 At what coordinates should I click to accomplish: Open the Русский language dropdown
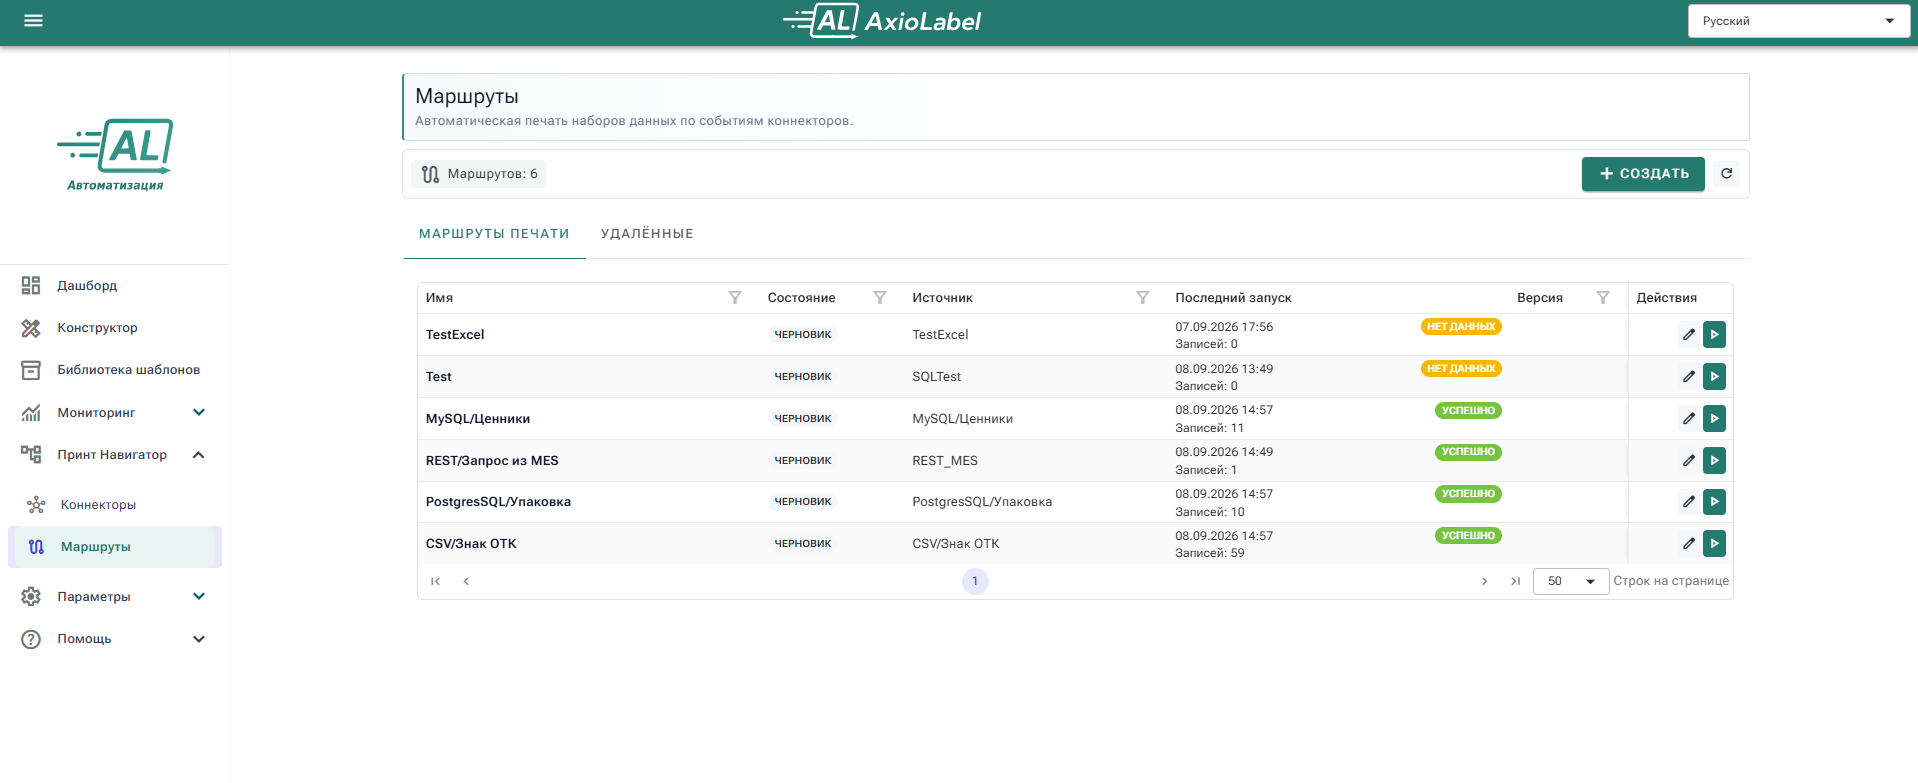tap(1799, 21)
